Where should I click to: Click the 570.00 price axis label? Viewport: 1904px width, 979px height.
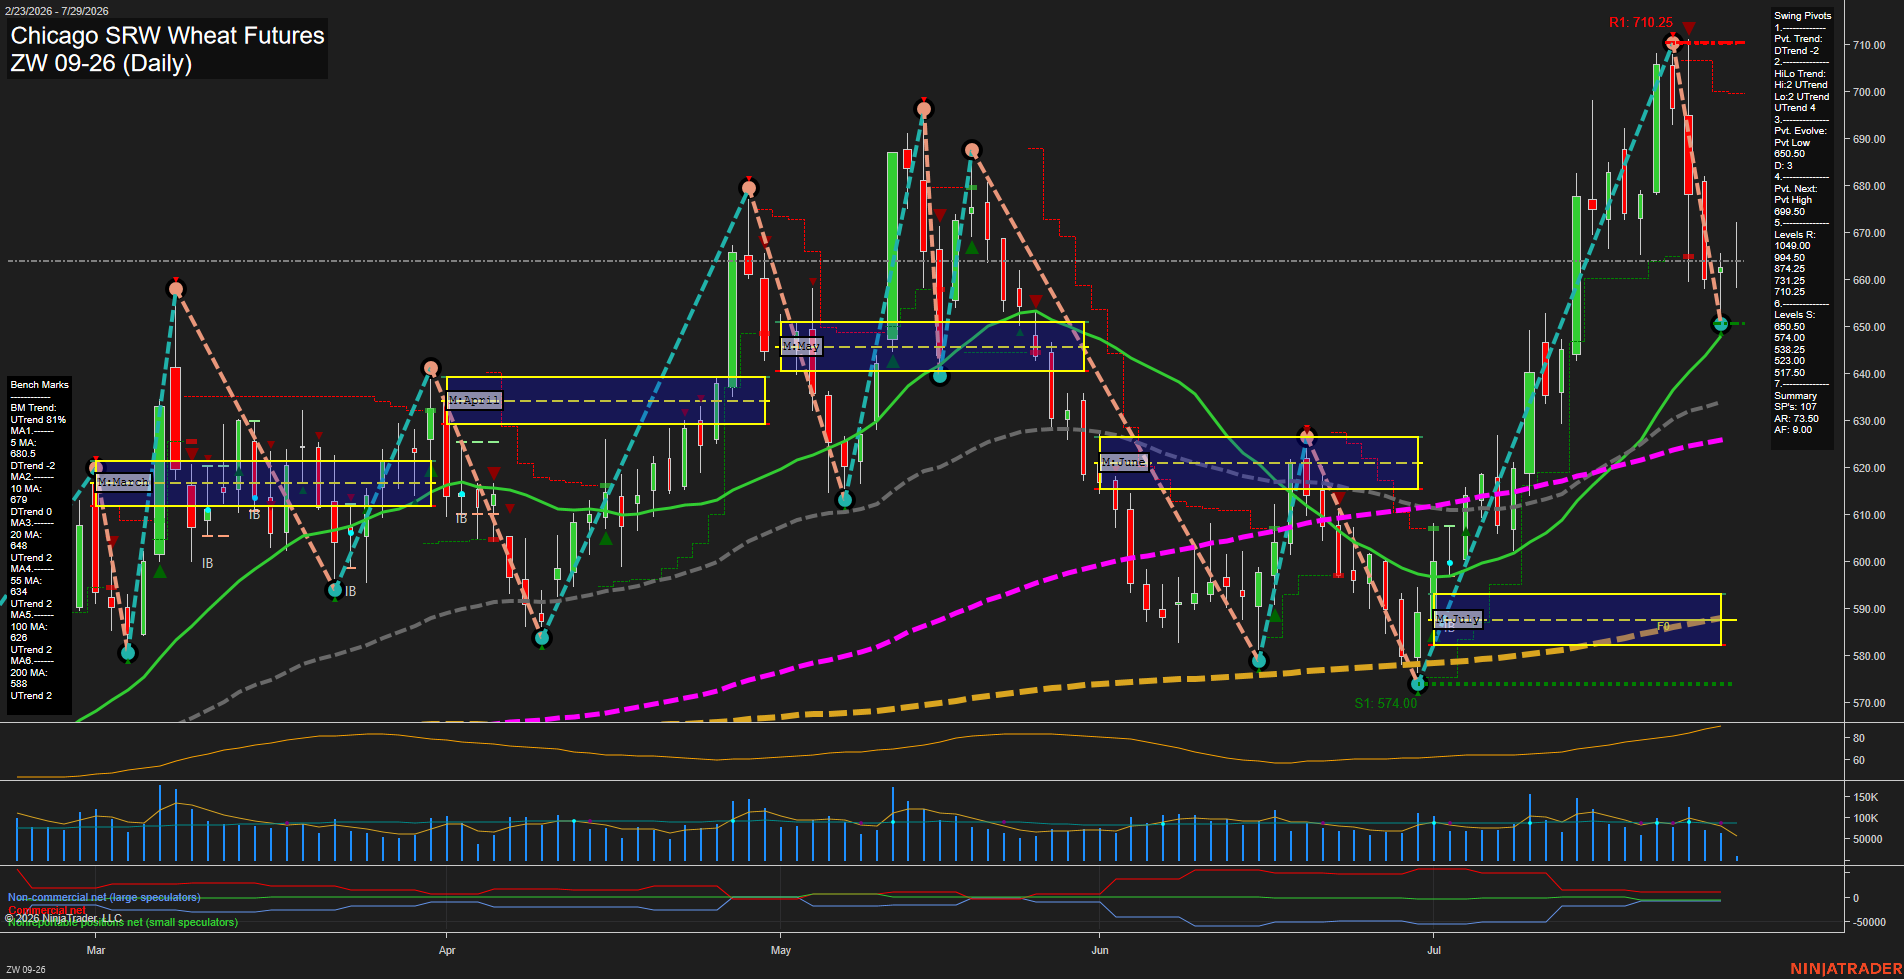[1869, 703]
